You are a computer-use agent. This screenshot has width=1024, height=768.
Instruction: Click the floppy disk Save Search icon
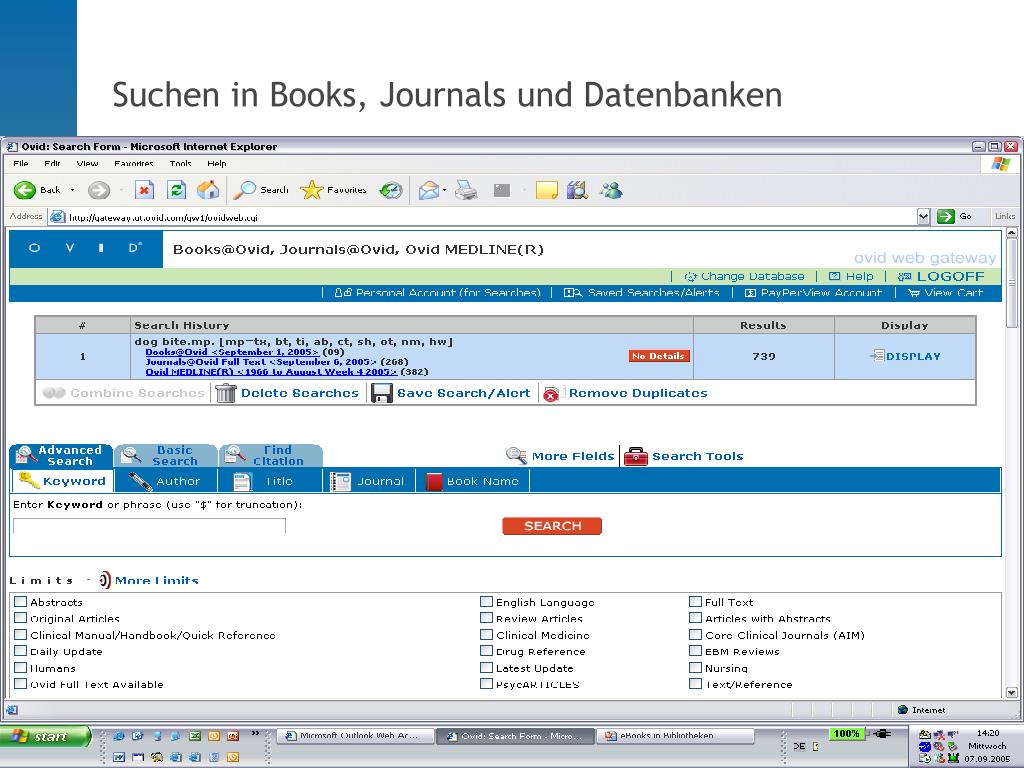tap(381, 393)
